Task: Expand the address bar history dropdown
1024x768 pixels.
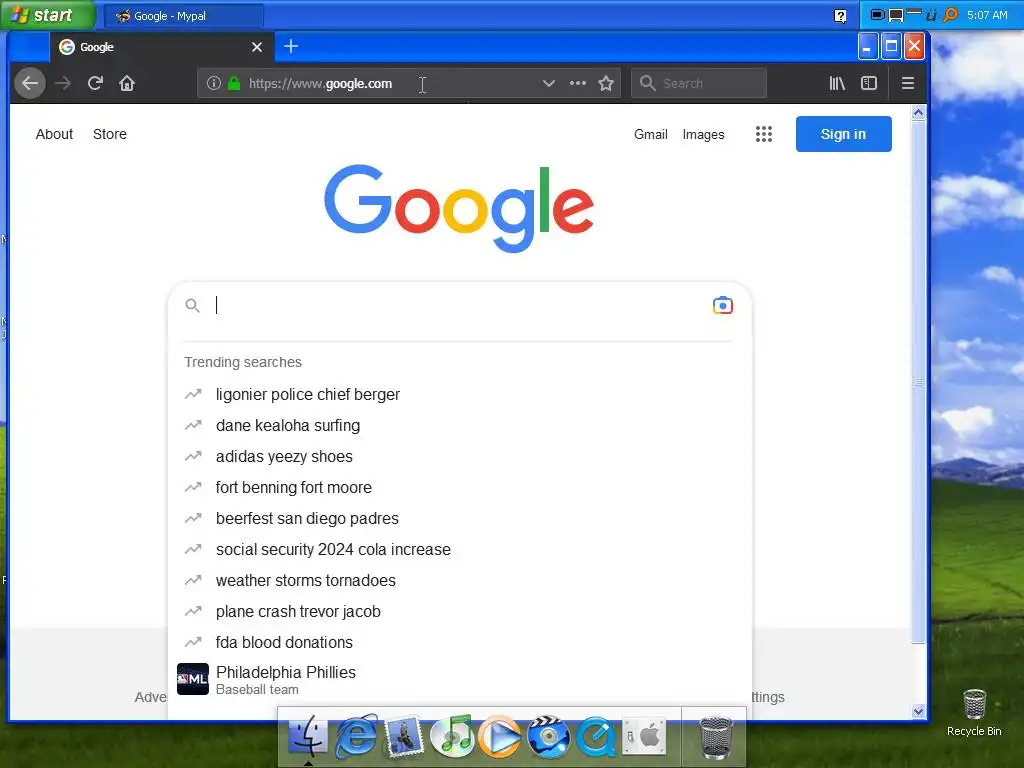Action: tap(549, 83)
